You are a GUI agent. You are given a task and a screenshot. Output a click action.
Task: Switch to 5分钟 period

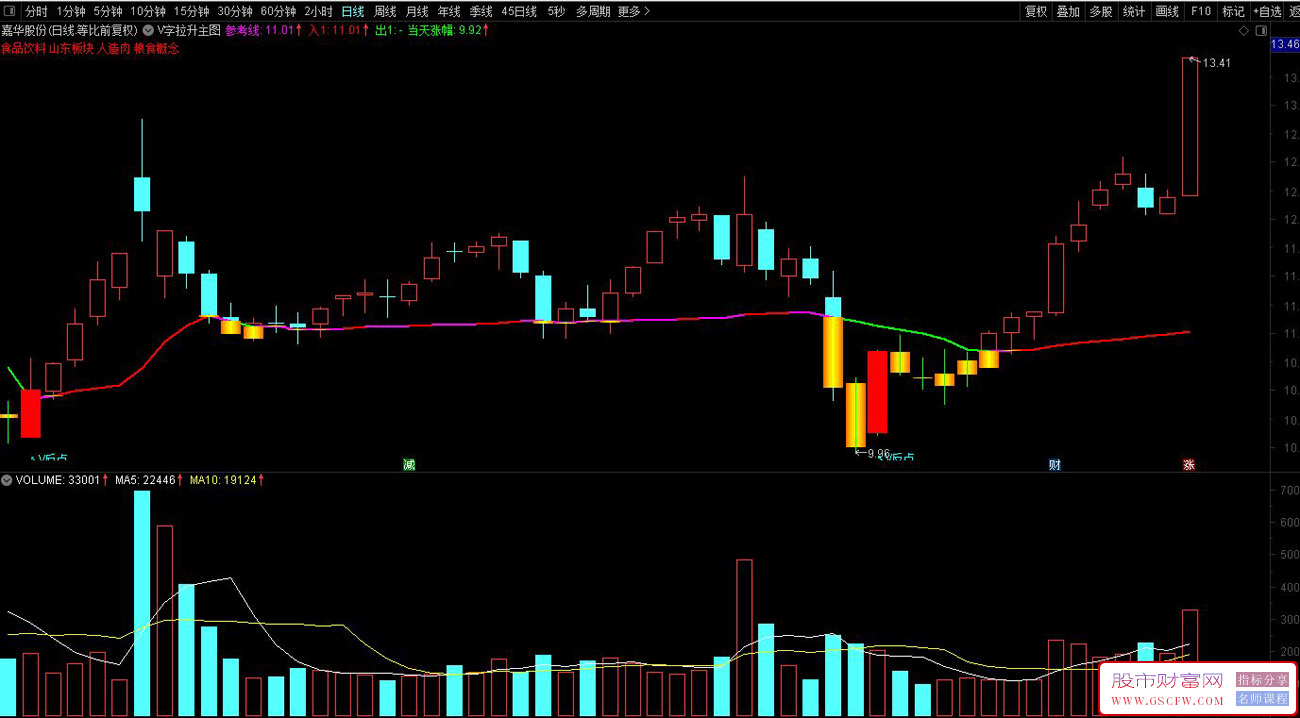click(x=108, y=11)
